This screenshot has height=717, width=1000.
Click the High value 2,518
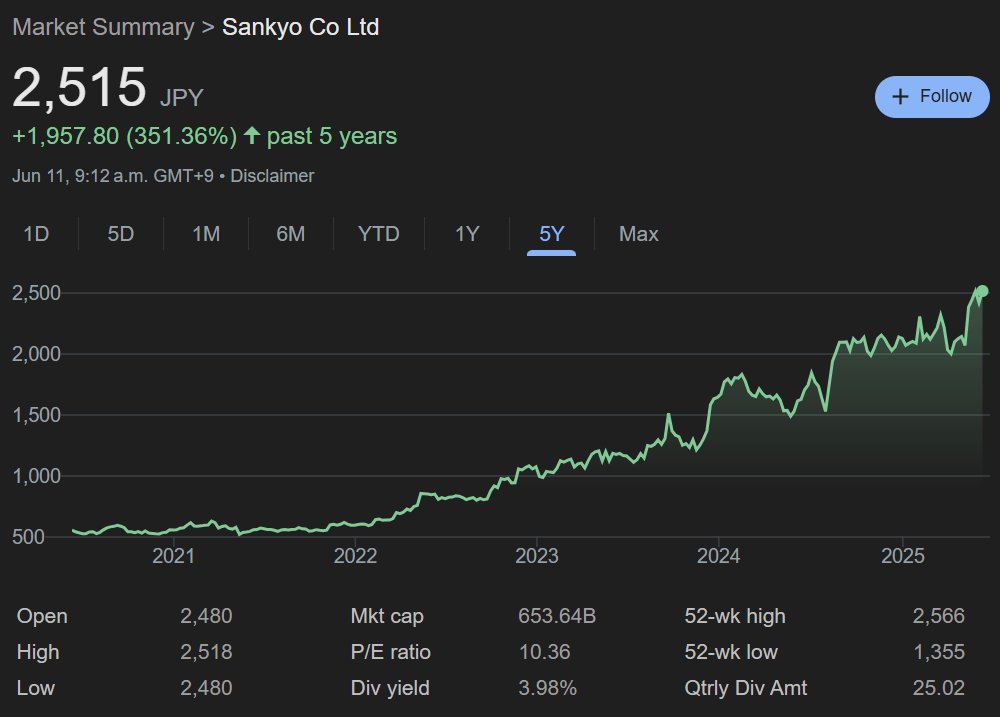(206, 652)
